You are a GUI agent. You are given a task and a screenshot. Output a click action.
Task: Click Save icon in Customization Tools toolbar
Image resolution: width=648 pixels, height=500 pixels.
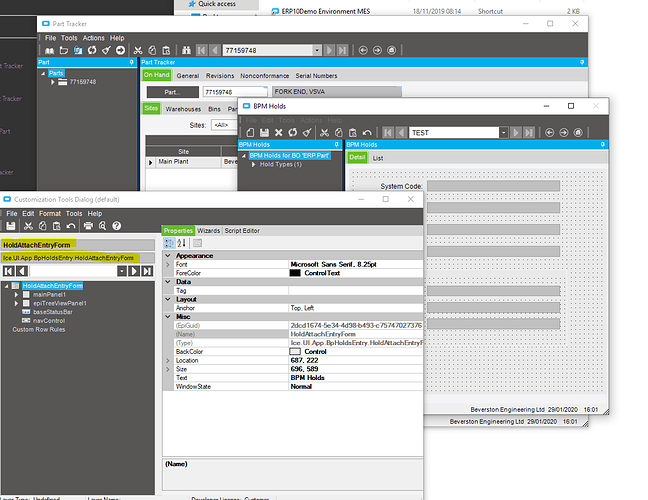[11, 226]
